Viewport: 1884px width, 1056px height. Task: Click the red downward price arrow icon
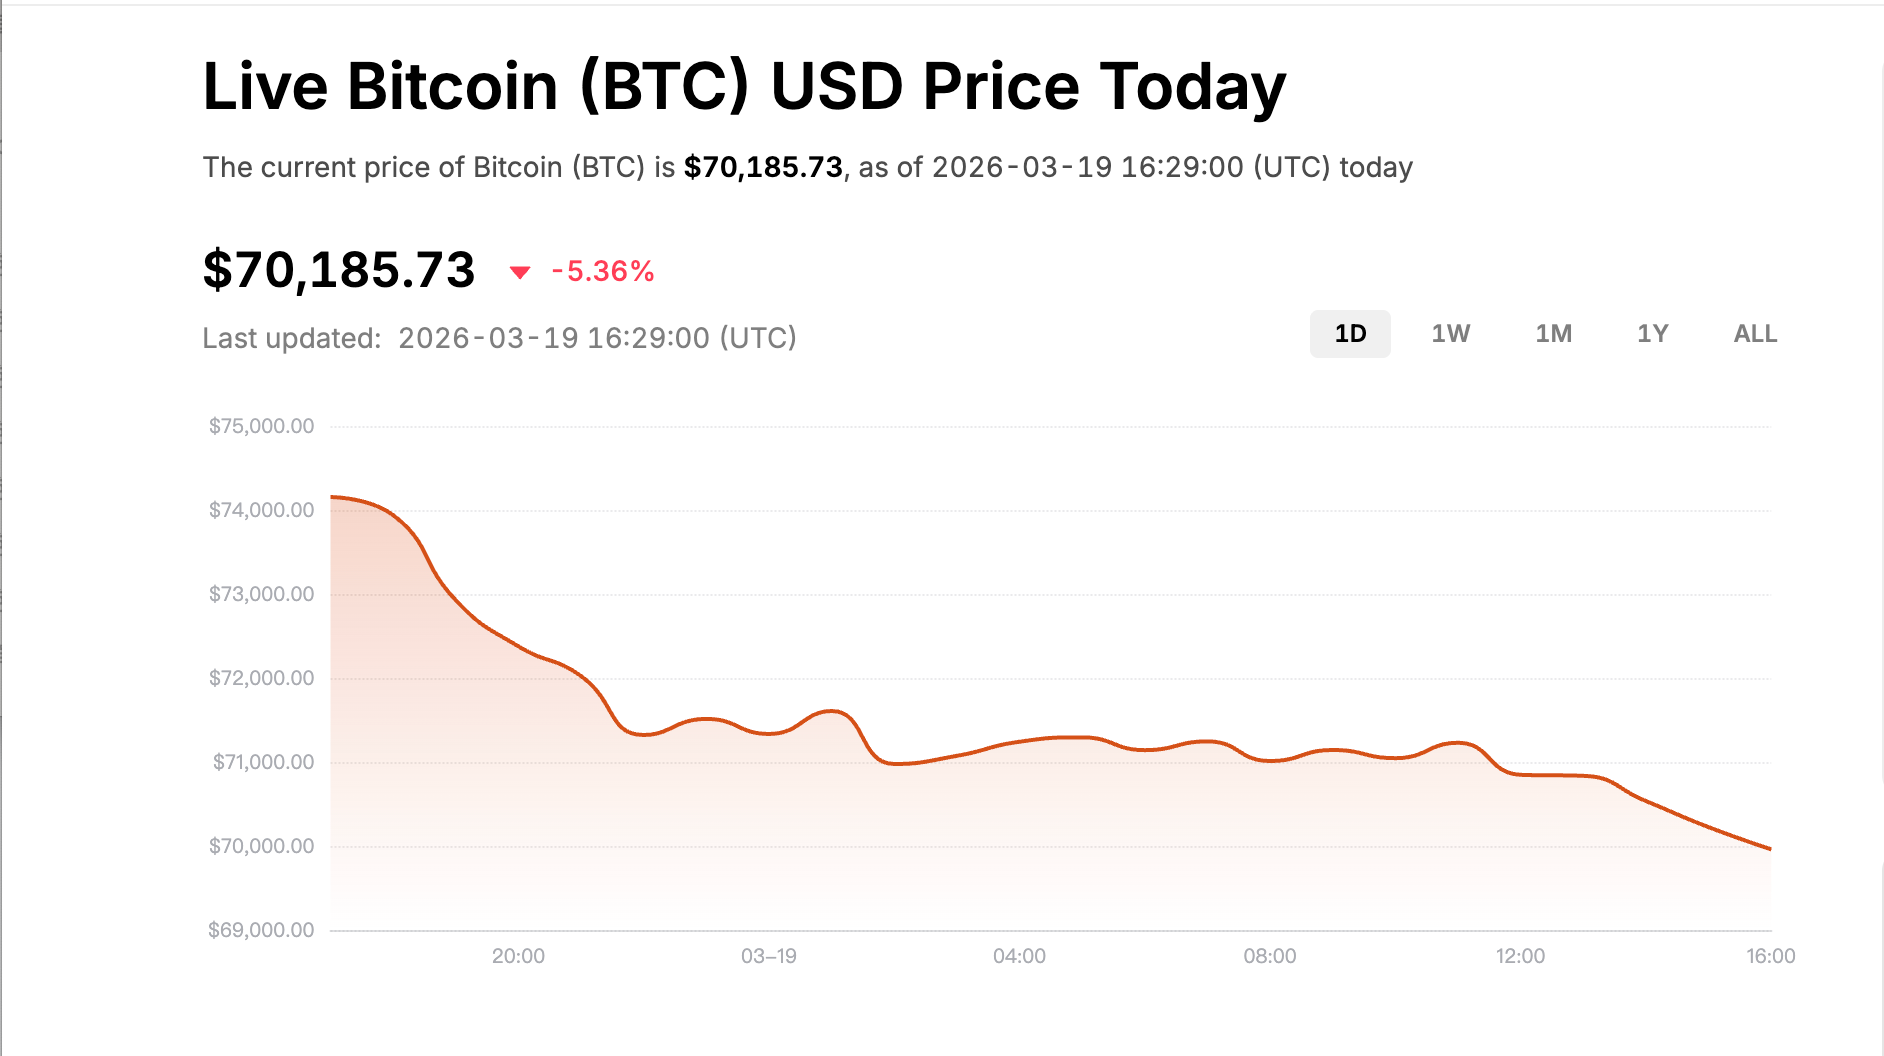(x=520, y=272)
